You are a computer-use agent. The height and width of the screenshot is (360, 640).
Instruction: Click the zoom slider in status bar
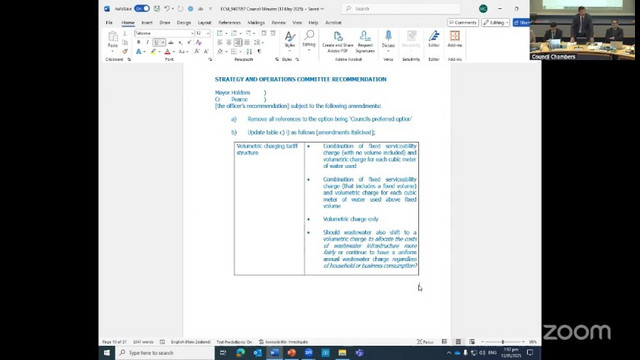pyautogui.click(x=503, y=342)
